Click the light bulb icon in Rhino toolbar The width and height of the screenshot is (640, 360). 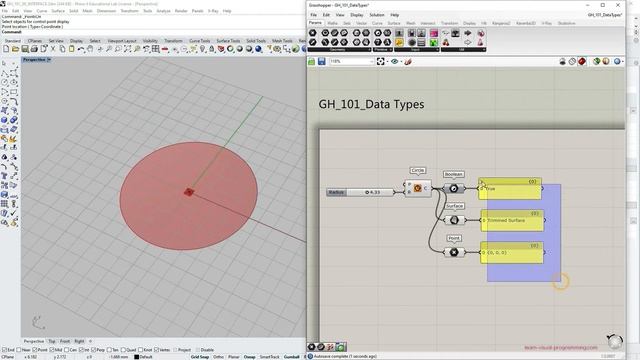202,49
